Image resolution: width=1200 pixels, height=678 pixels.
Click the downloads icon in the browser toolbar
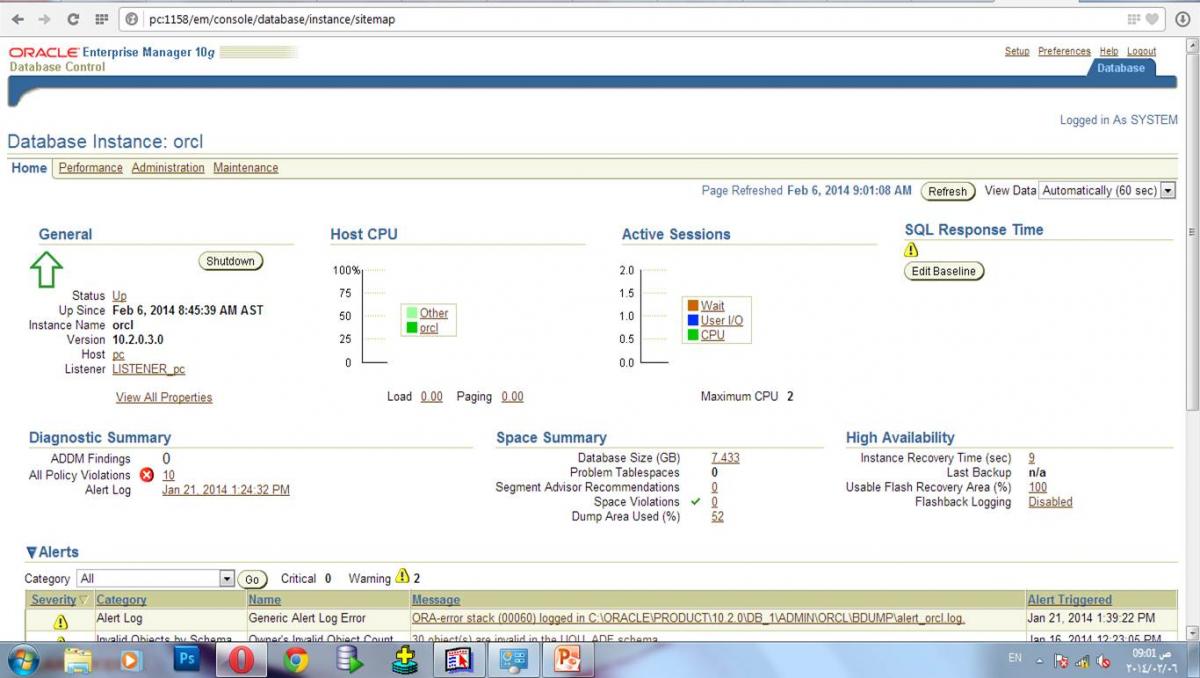1182,19
